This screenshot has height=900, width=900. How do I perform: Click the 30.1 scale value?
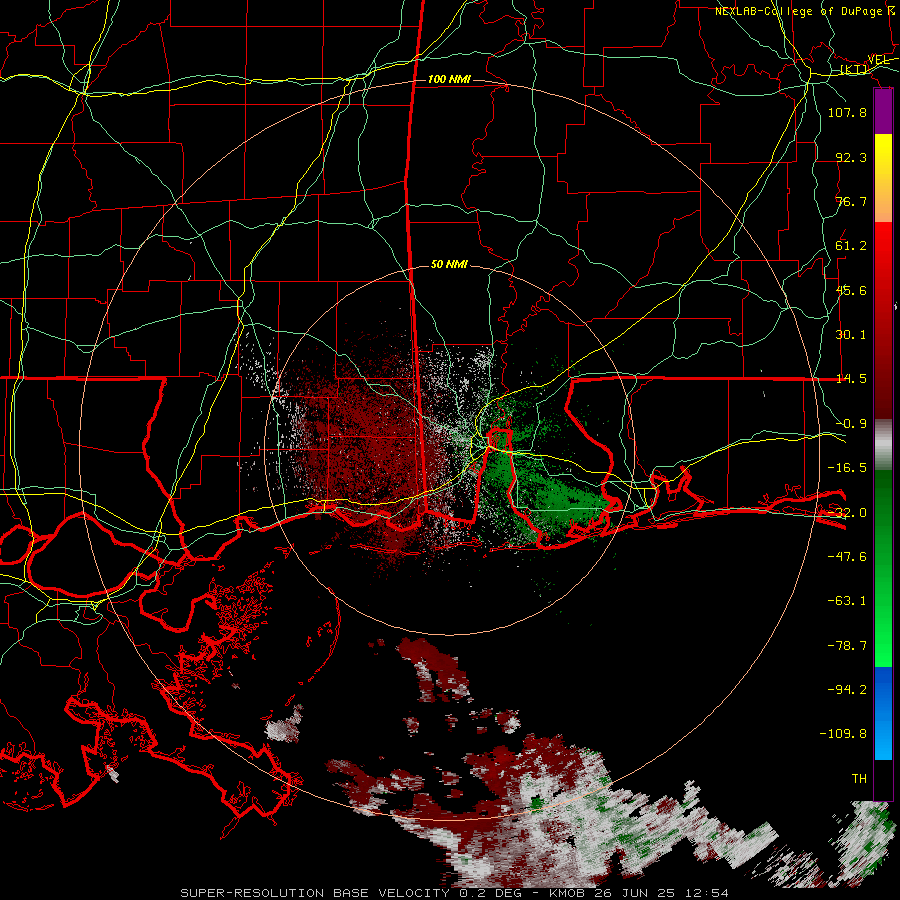point(851,335)
